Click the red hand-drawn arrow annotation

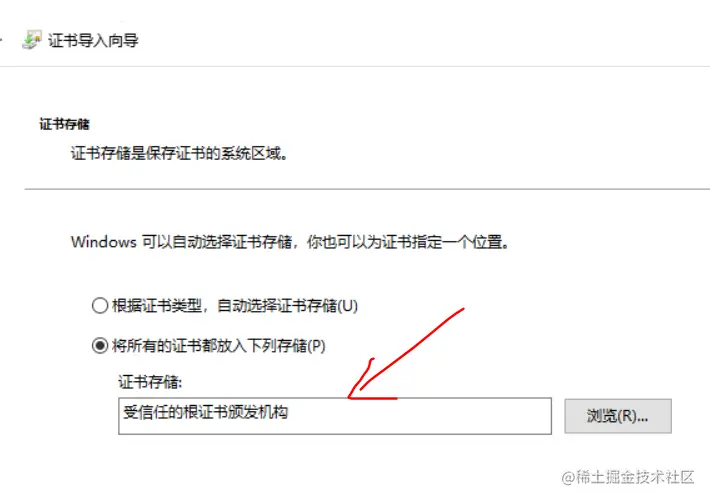pos(405,354)
